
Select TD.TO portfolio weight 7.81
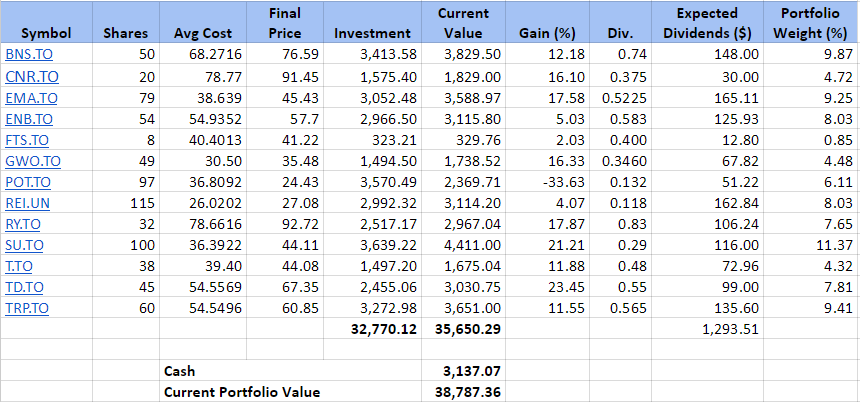812,287
